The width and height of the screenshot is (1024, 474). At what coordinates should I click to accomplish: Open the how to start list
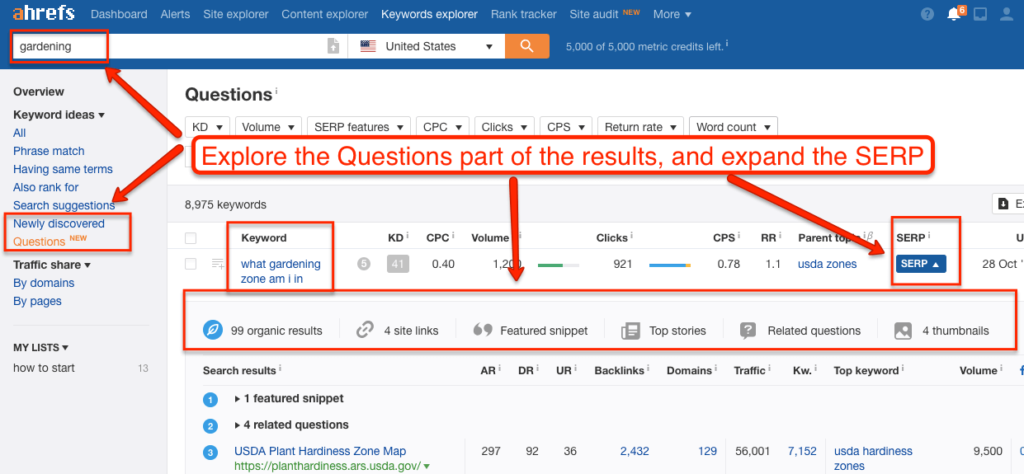(x=44, y=368)
